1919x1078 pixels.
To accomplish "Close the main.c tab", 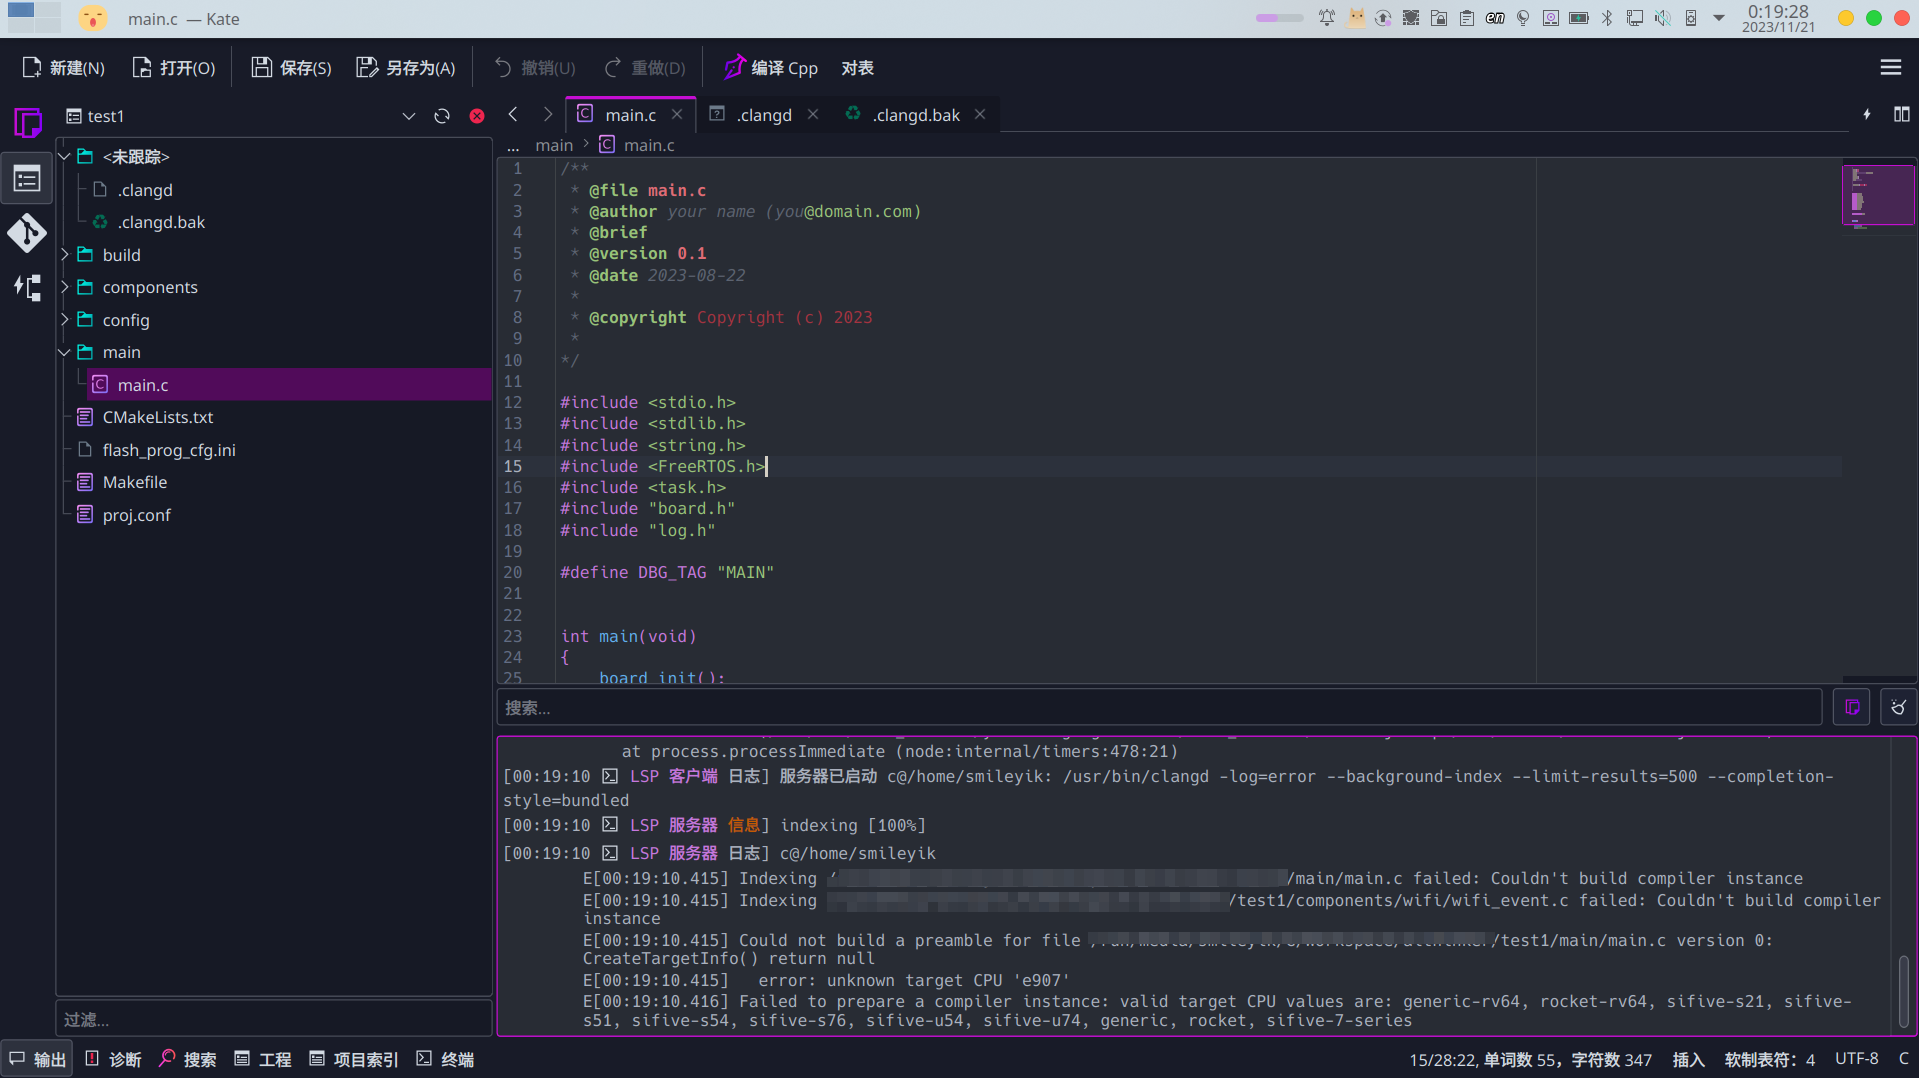I will tap(677, 115).
